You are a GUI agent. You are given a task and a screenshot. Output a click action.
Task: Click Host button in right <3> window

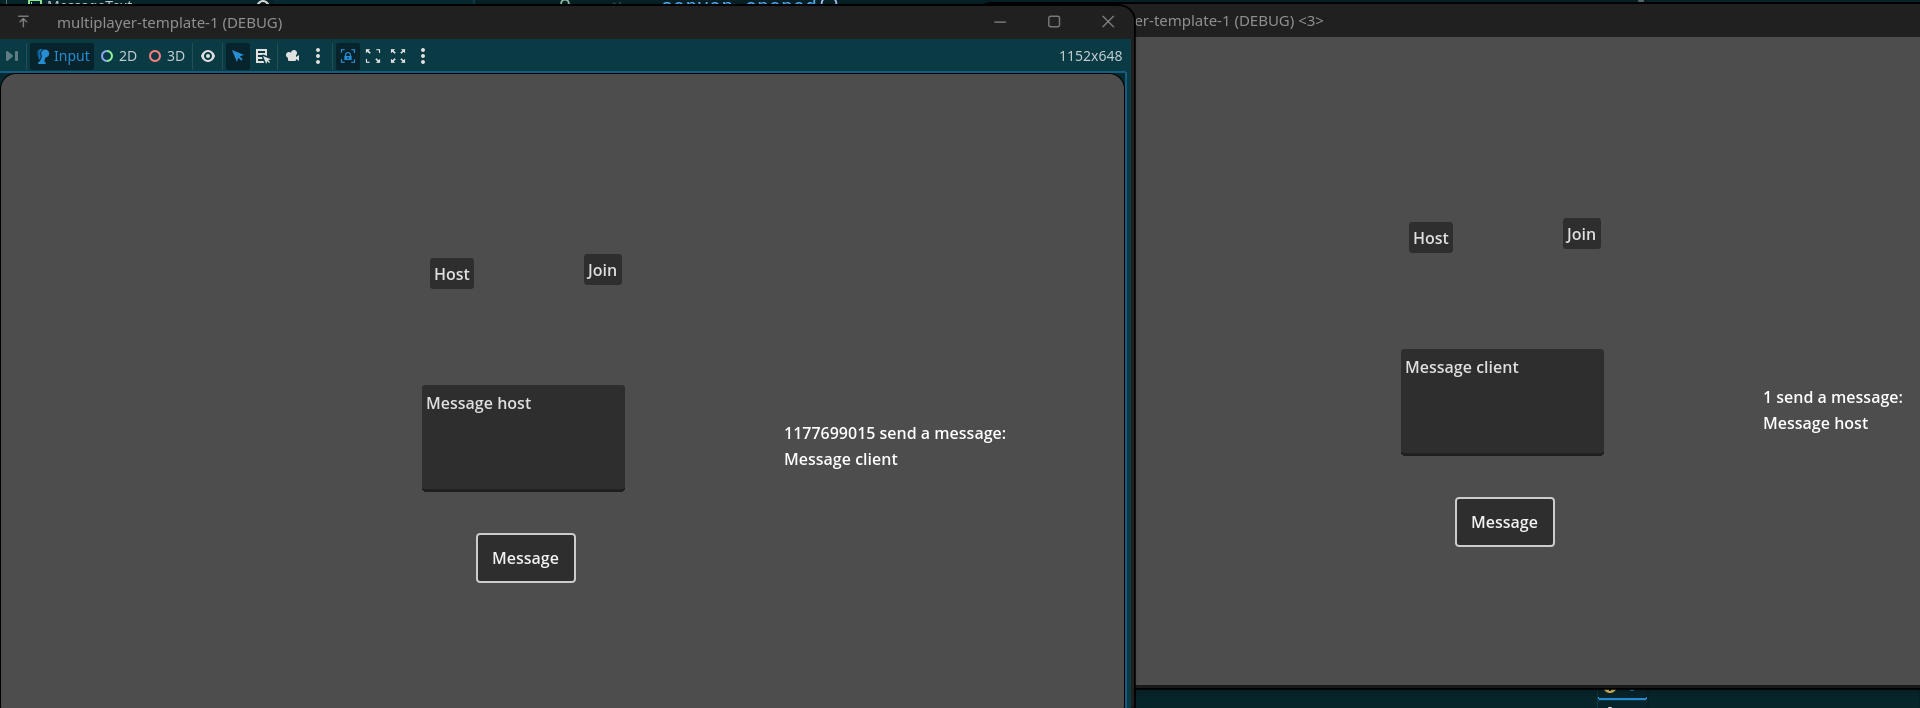[x=1431, y=238]
